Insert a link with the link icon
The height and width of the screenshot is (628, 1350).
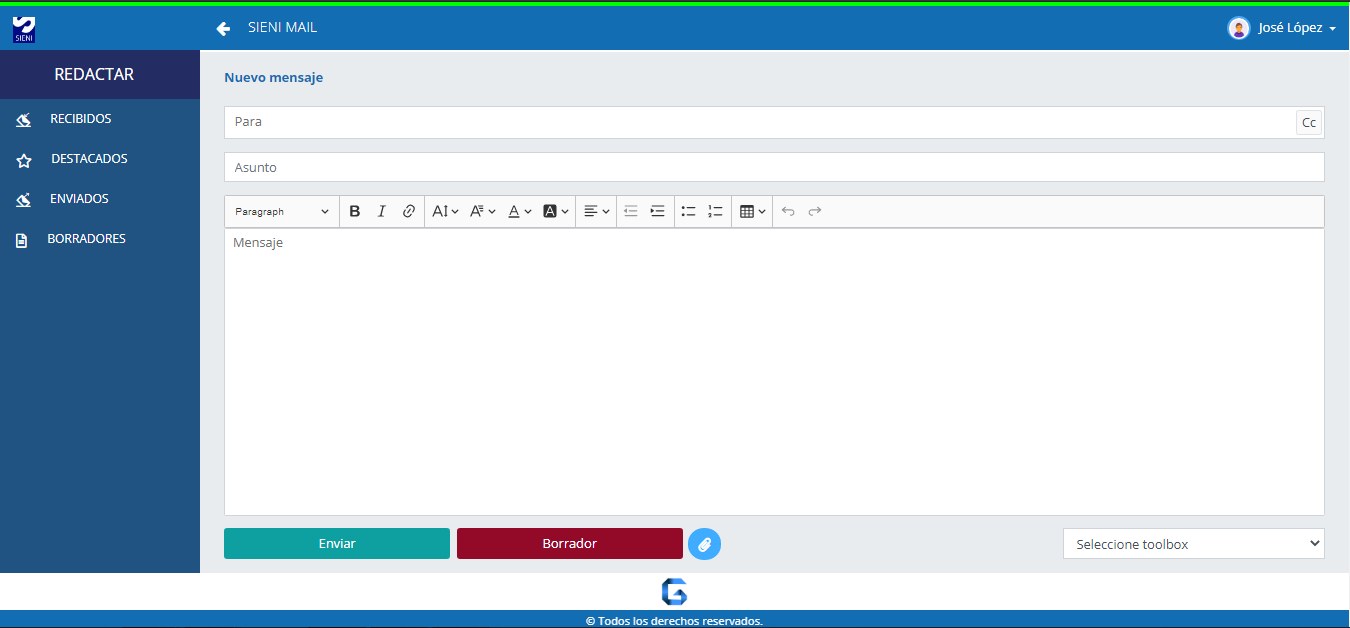(408, 211)
